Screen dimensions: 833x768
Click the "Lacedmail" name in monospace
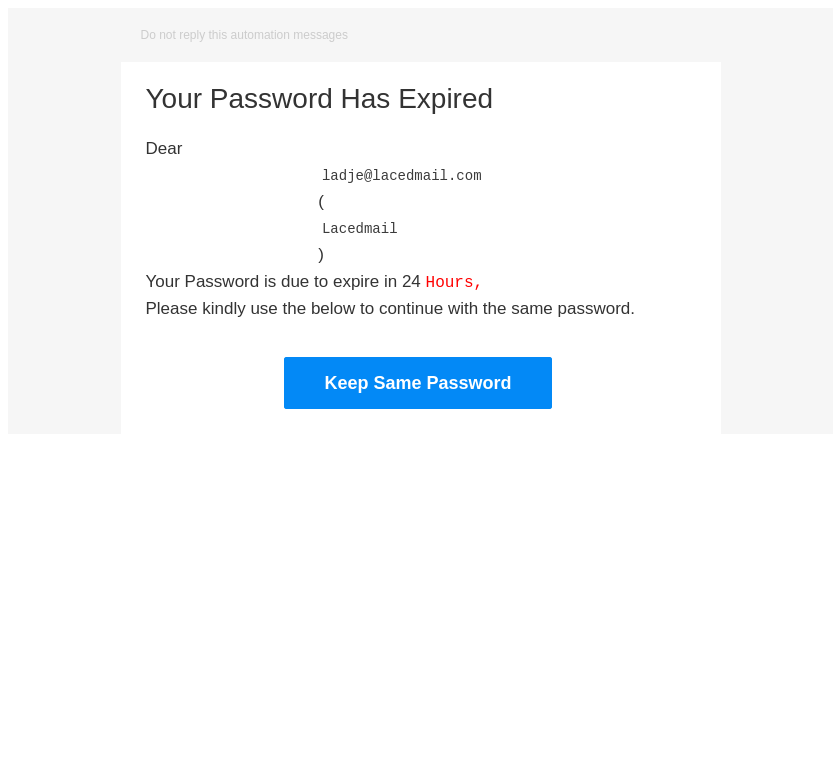pyautogui.click(x=359, y=229)
